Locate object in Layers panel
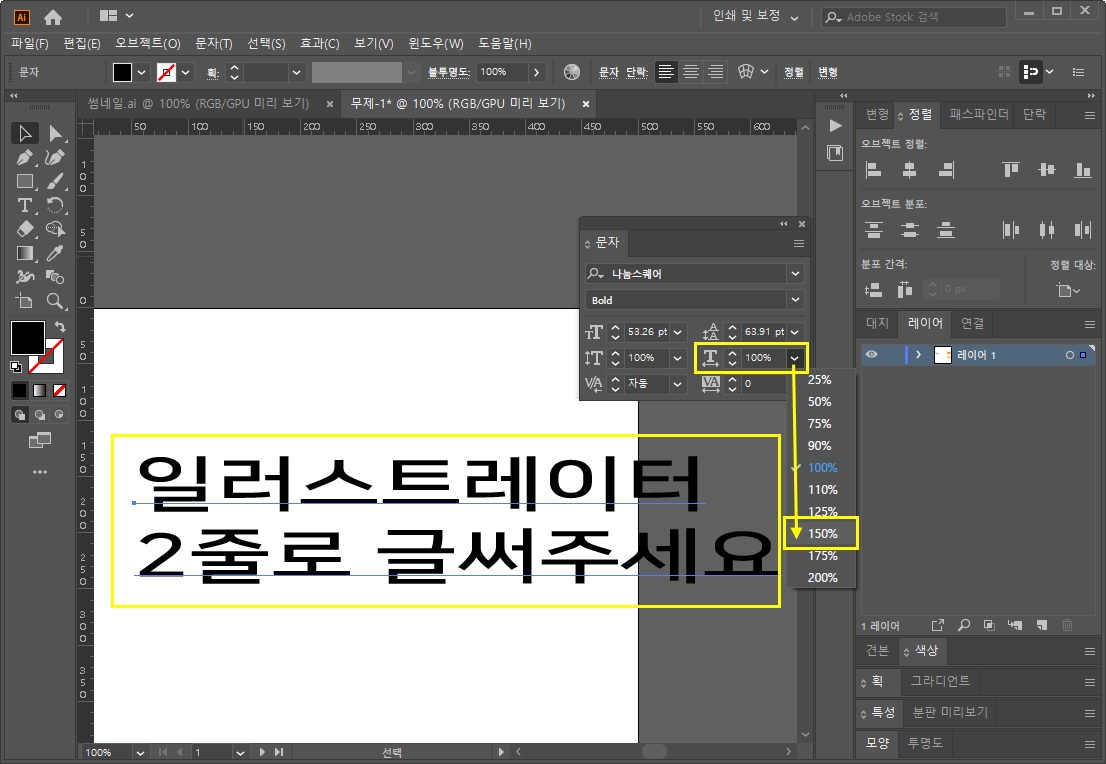Viewport: 1106px width, 764px height. coord(964,625)
